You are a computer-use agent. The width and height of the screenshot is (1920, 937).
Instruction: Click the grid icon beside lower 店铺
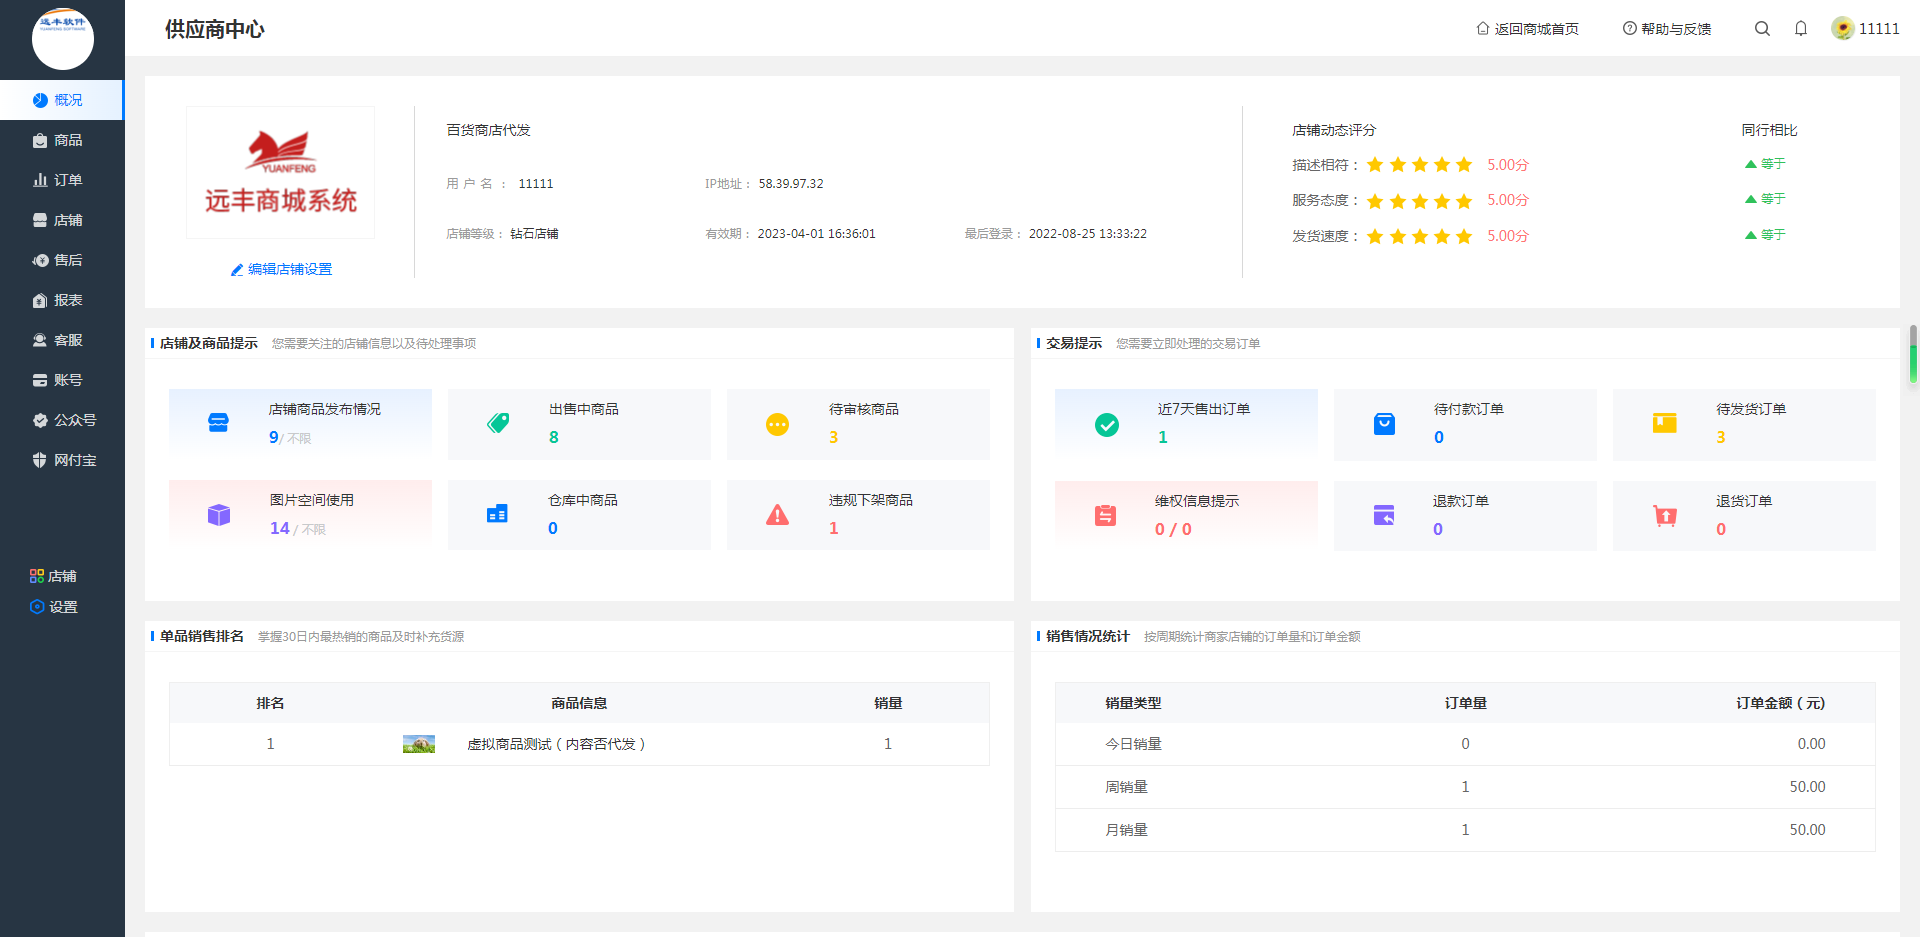click(x=37, y=576)
